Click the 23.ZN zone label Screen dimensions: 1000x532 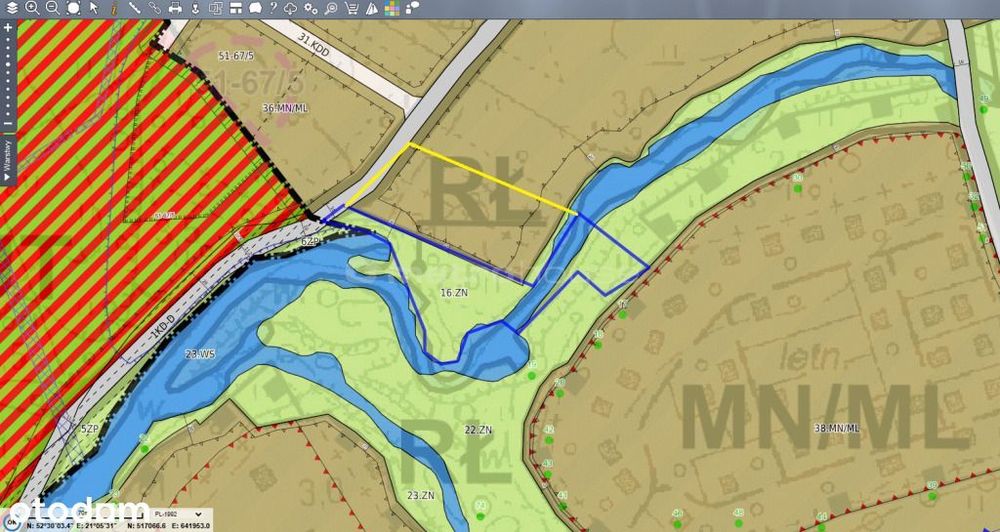point(420,494)
